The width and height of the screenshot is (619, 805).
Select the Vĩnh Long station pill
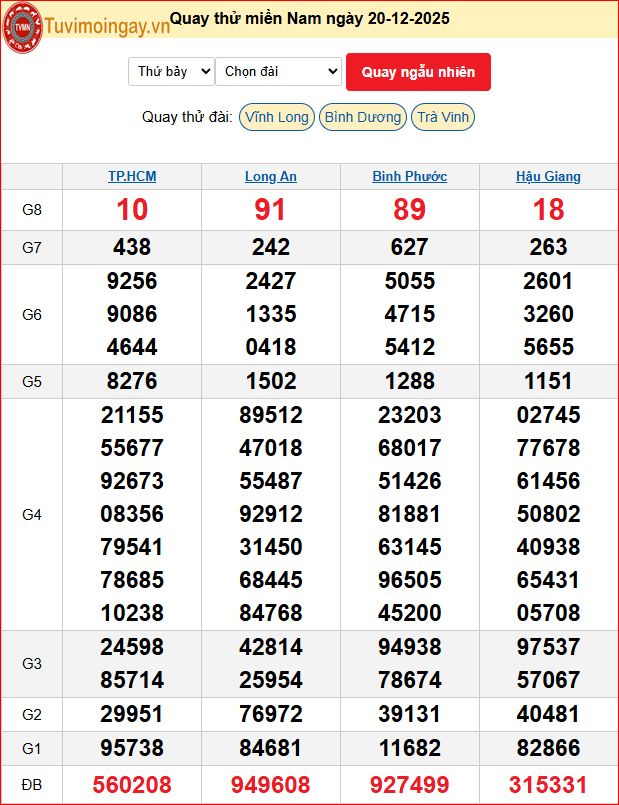coord(277,117)
